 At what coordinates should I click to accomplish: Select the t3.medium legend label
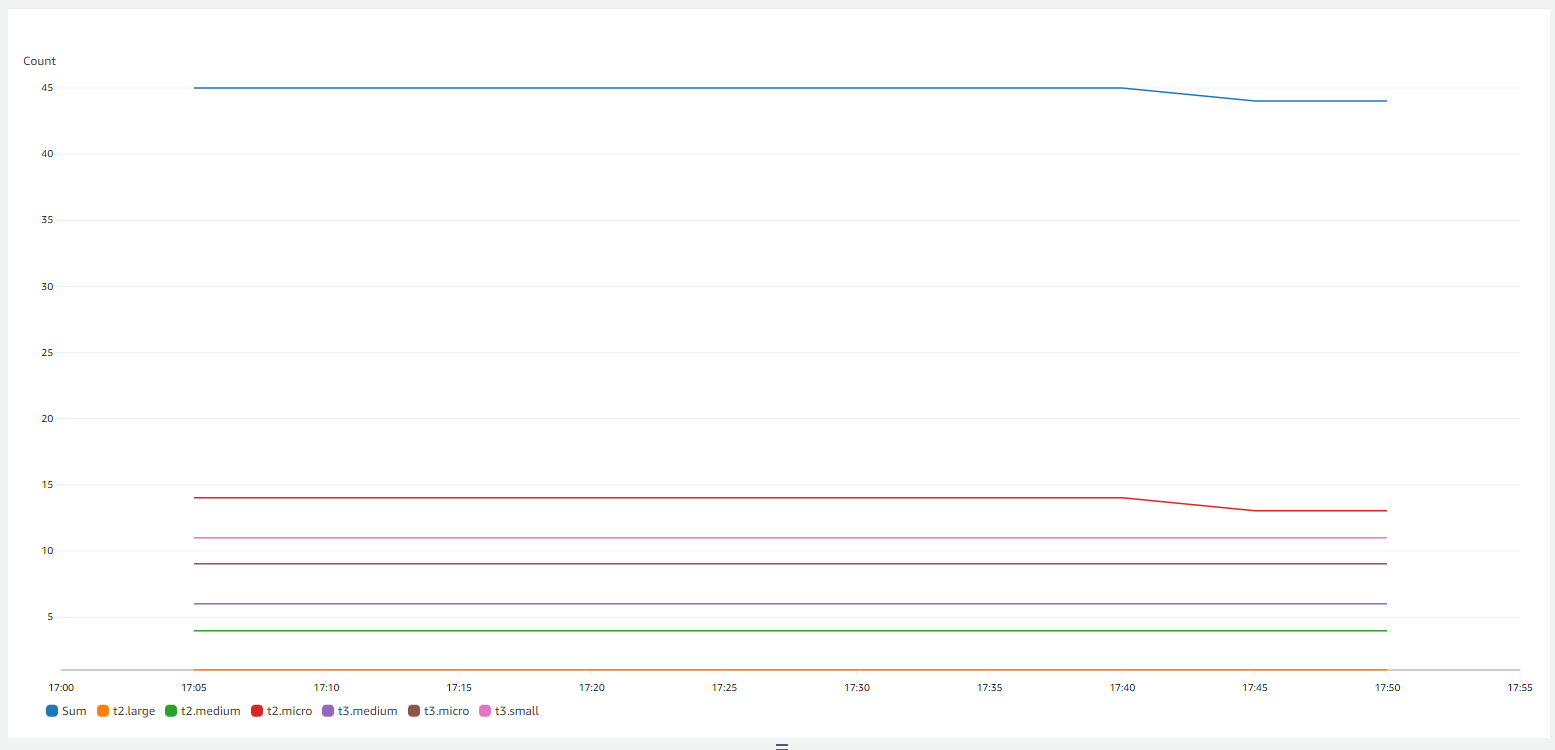[x=367, y=711]
